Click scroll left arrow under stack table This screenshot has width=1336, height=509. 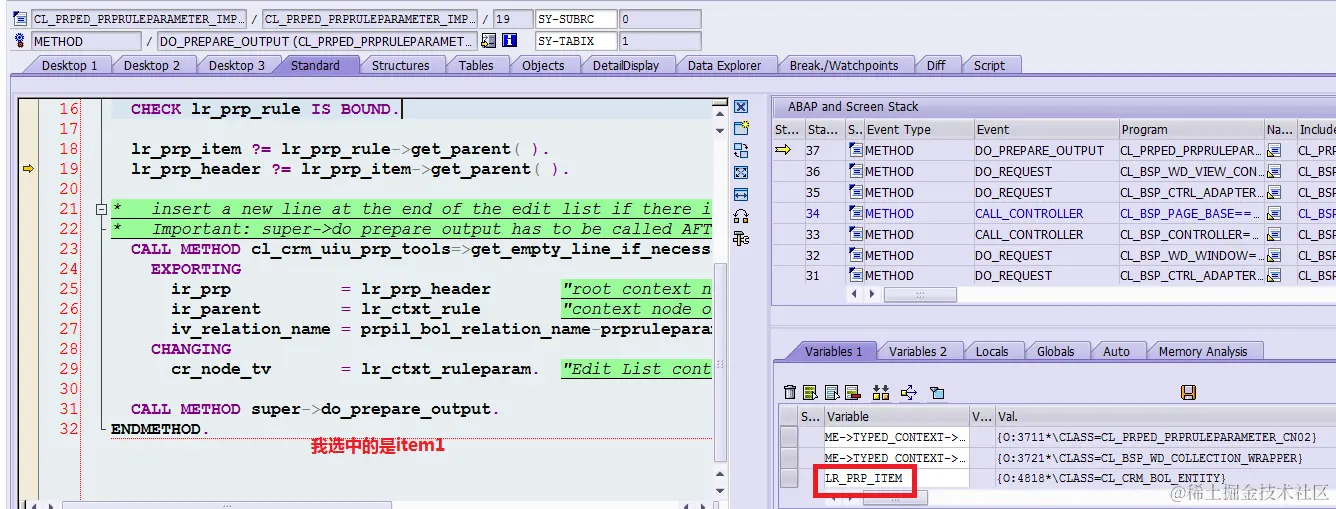[854, 295]
